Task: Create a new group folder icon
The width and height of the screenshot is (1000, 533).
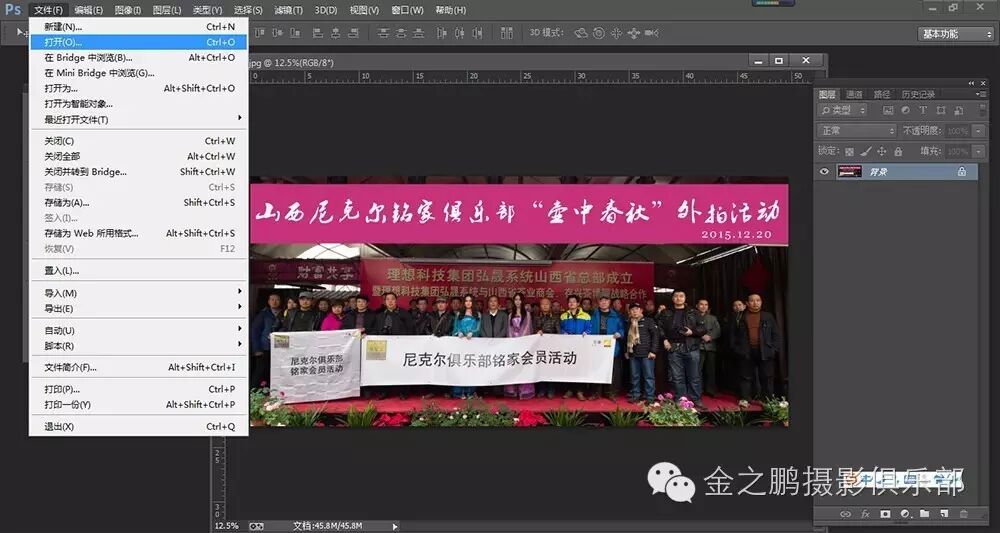Action: [924, 513]
